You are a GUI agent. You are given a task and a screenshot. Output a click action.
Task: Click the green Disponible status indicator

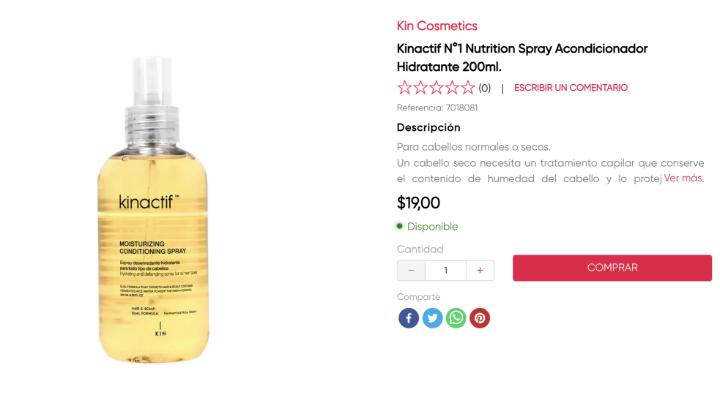coord(428,226)
